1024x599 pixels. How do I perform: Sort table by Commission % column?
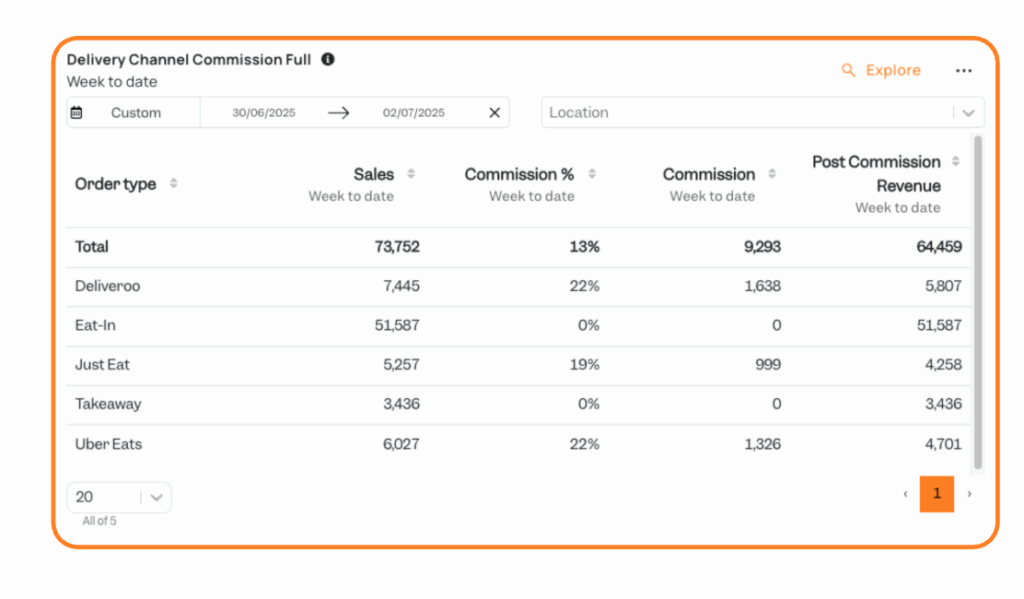tap(592, 175)
